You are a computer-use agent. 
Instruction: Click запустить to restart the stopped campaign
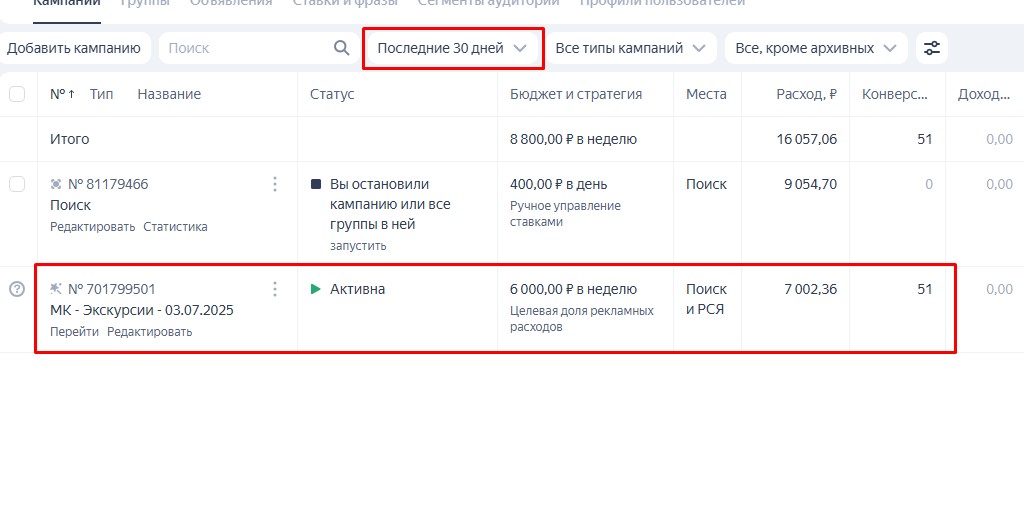click(358, 246)
